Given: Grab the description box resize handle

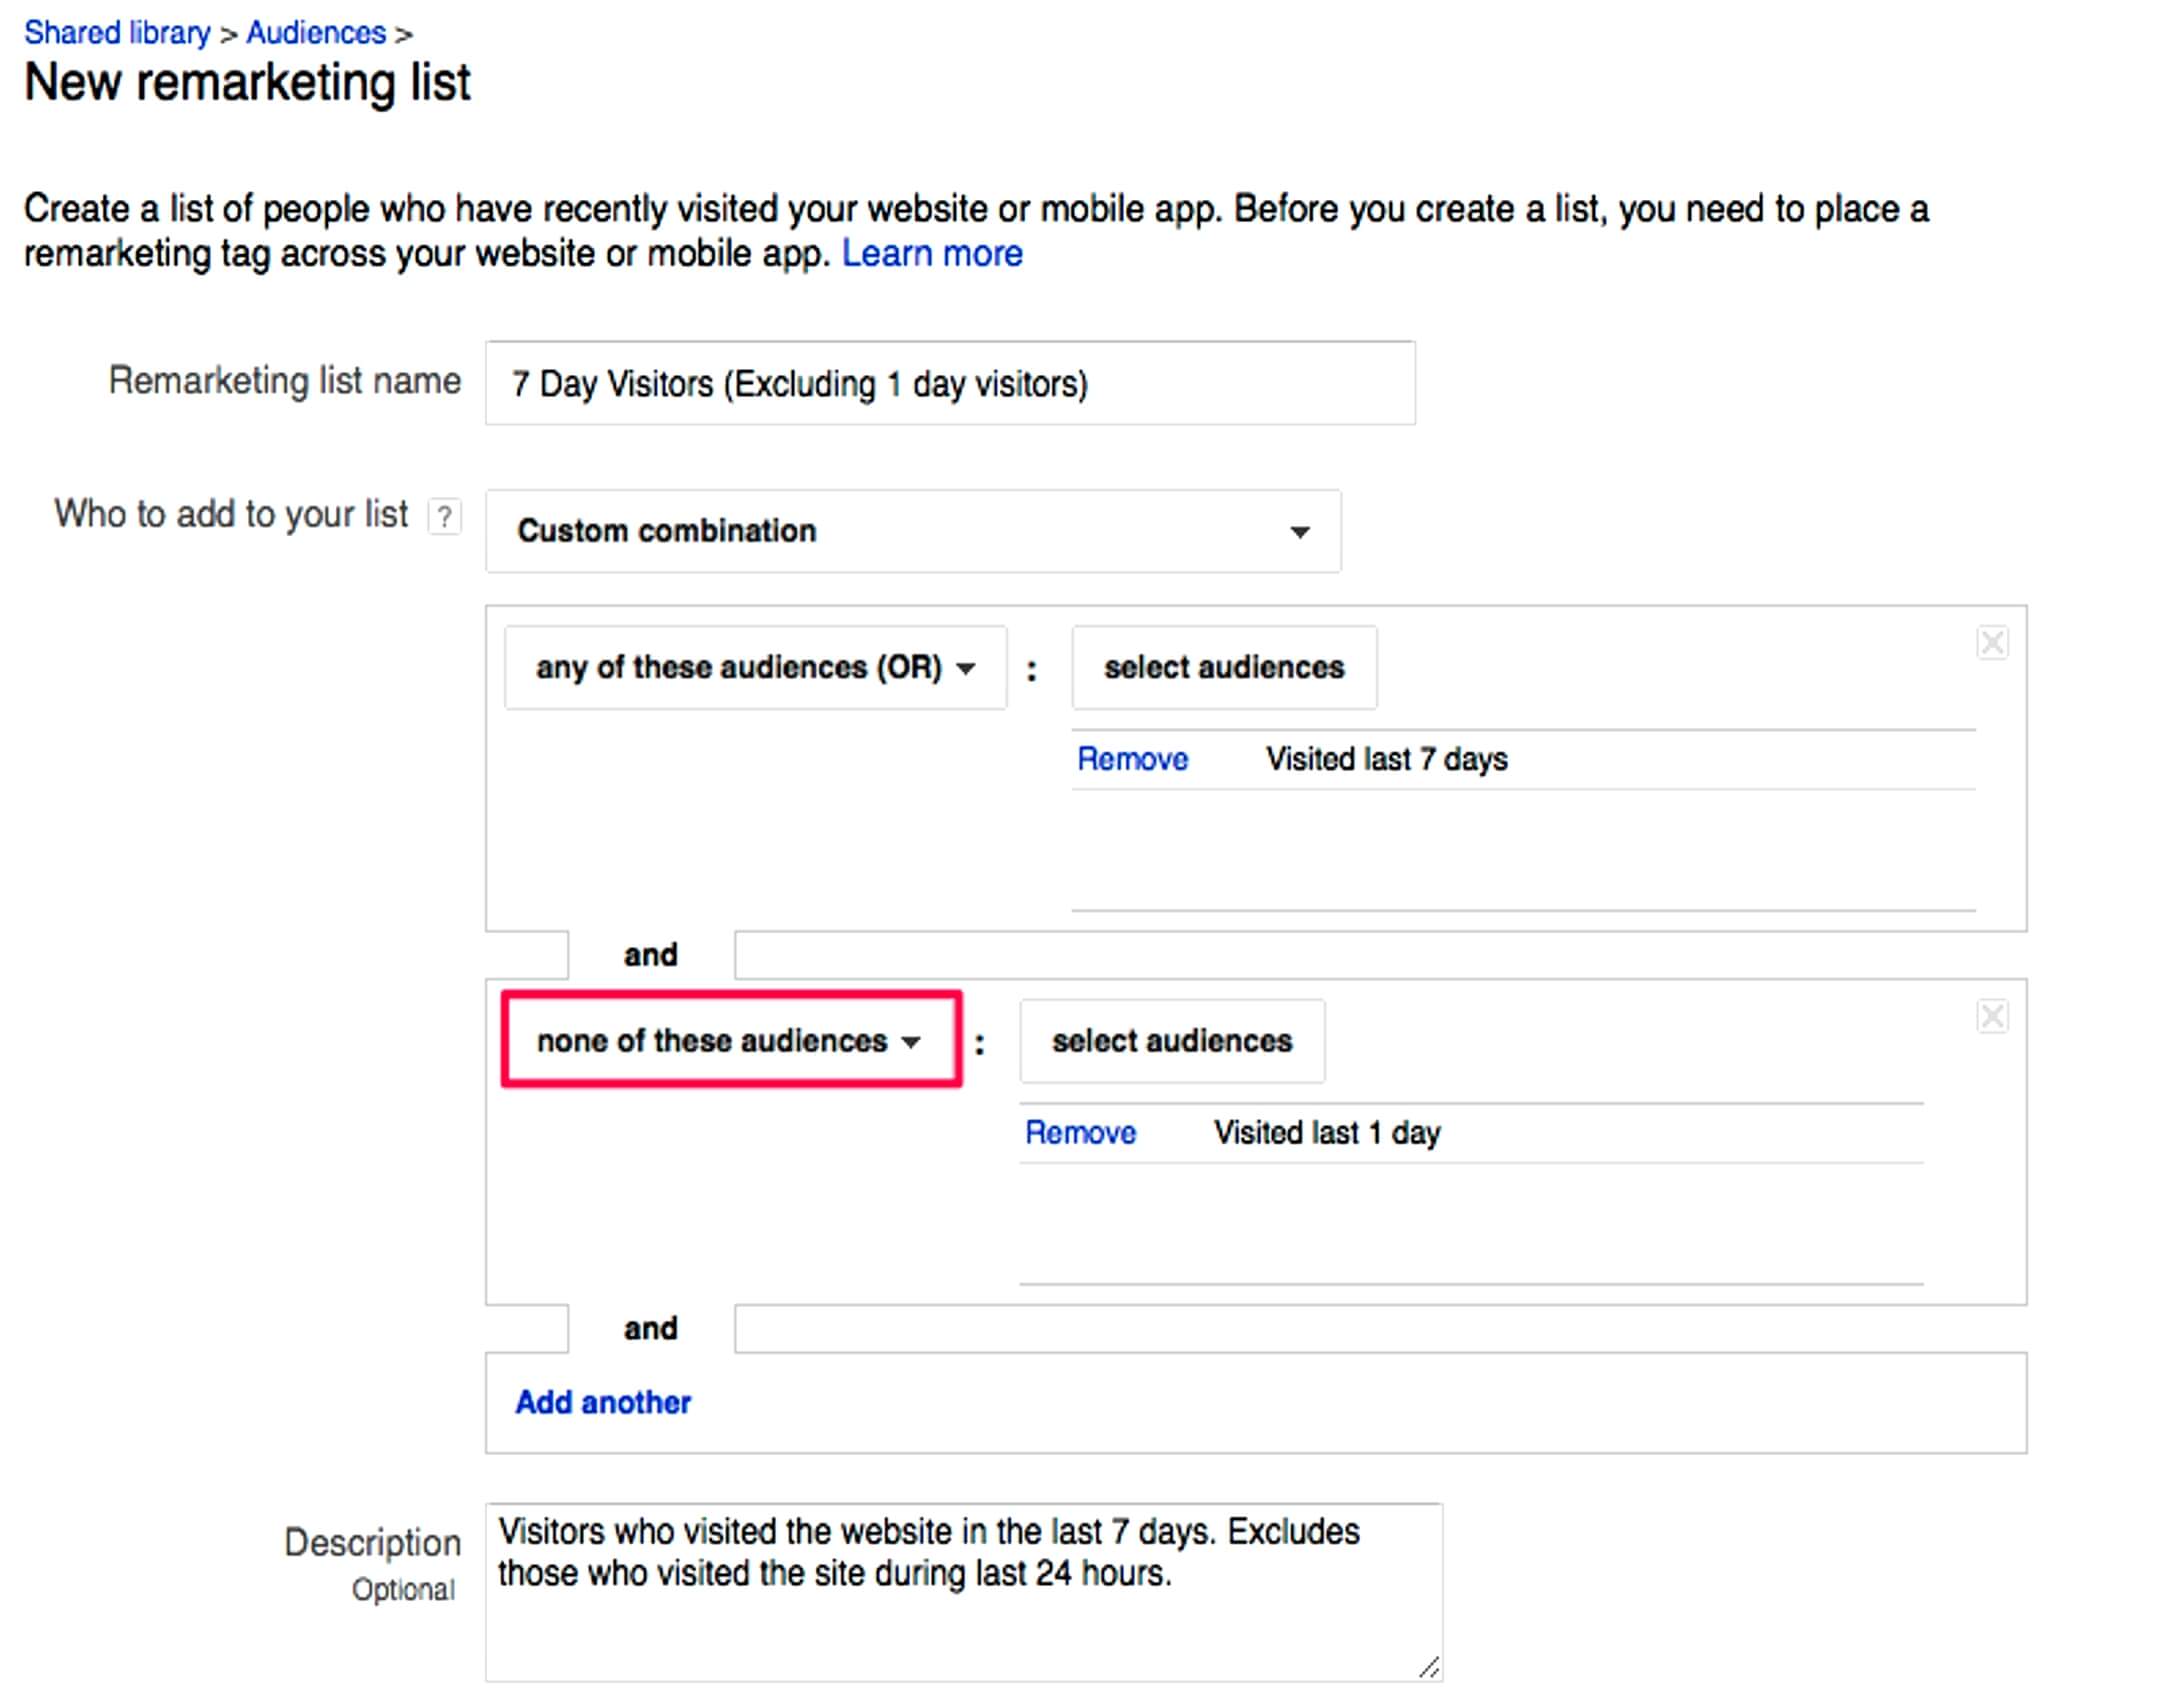Looking at the screenshot, I should coord(1429,1667).
